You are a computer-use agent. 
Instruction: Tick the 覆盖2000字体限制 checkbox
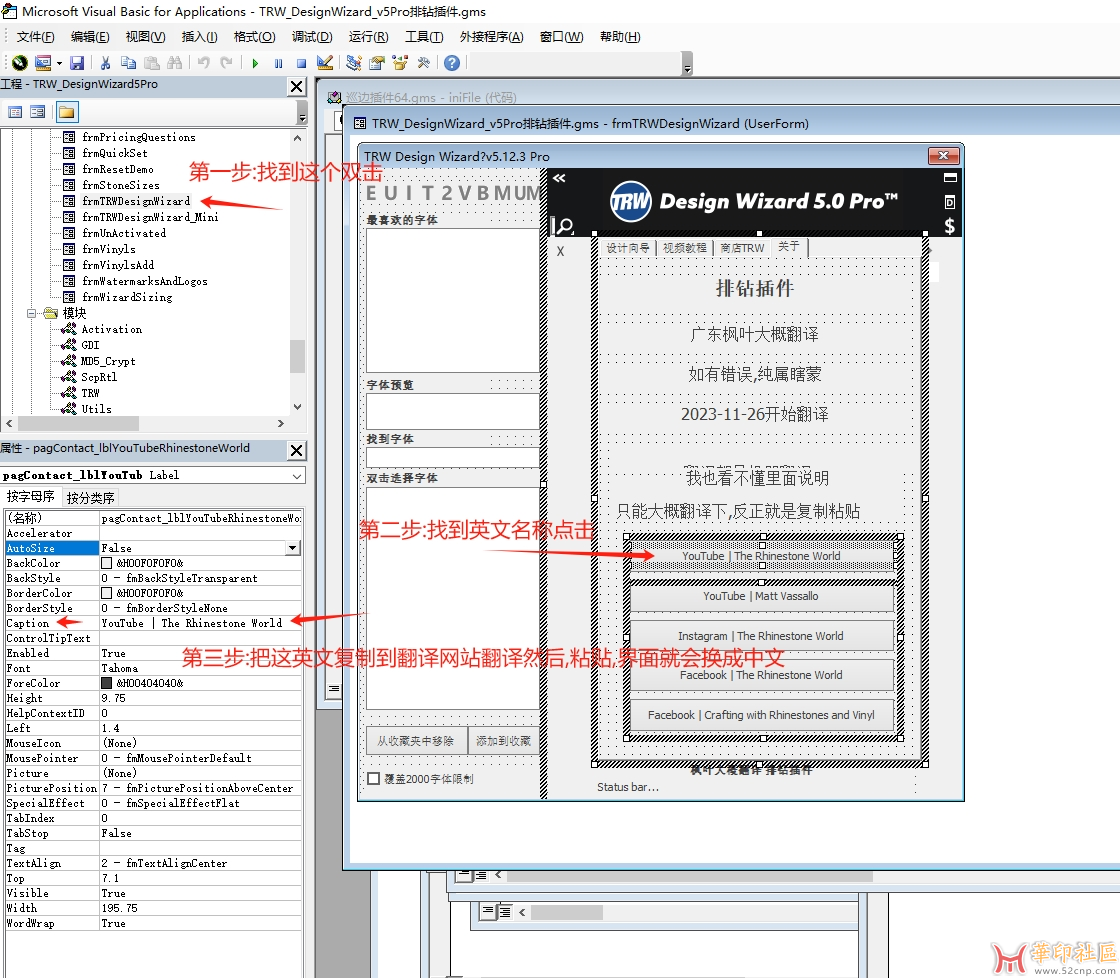click(374, 779)
